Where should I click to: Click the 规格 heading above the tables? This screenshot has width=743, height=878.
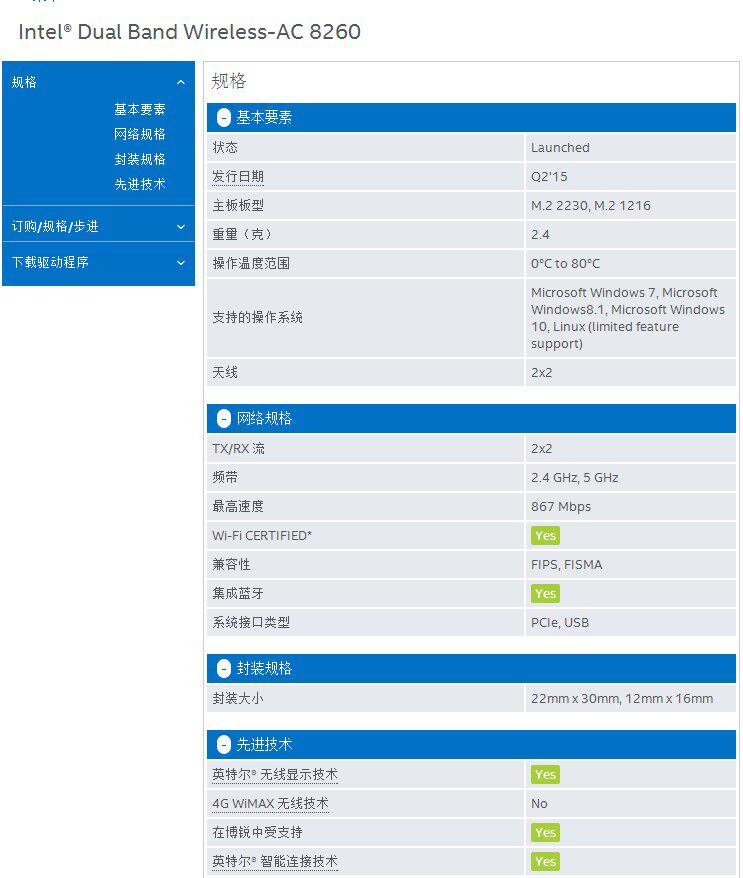pos(229,82)
